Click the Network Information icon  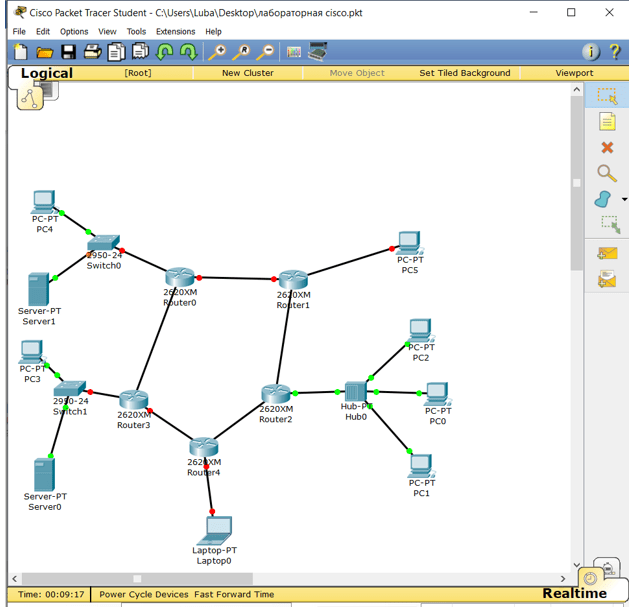[591, 52]
